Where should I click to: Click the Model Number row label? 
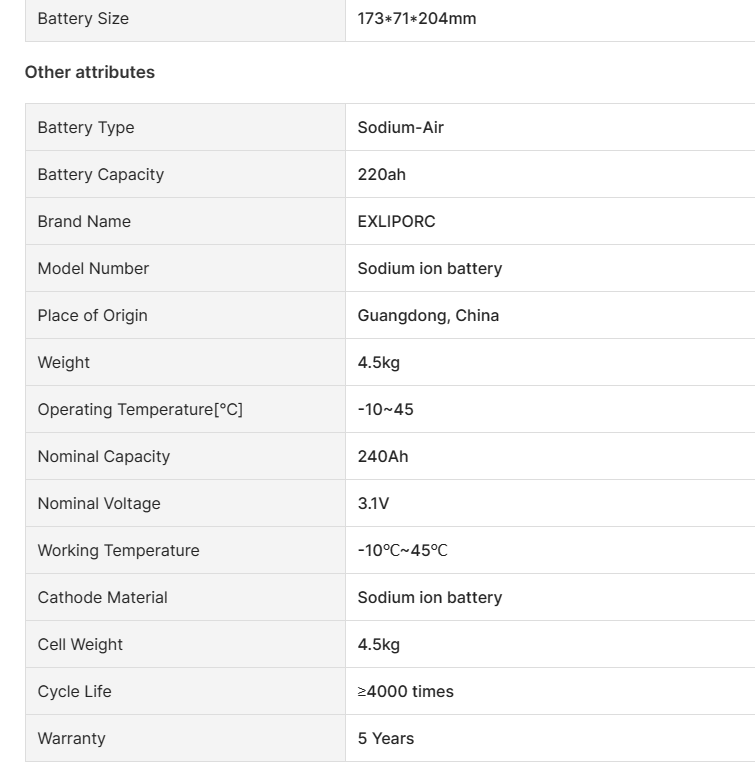click(x=93, y=268)
